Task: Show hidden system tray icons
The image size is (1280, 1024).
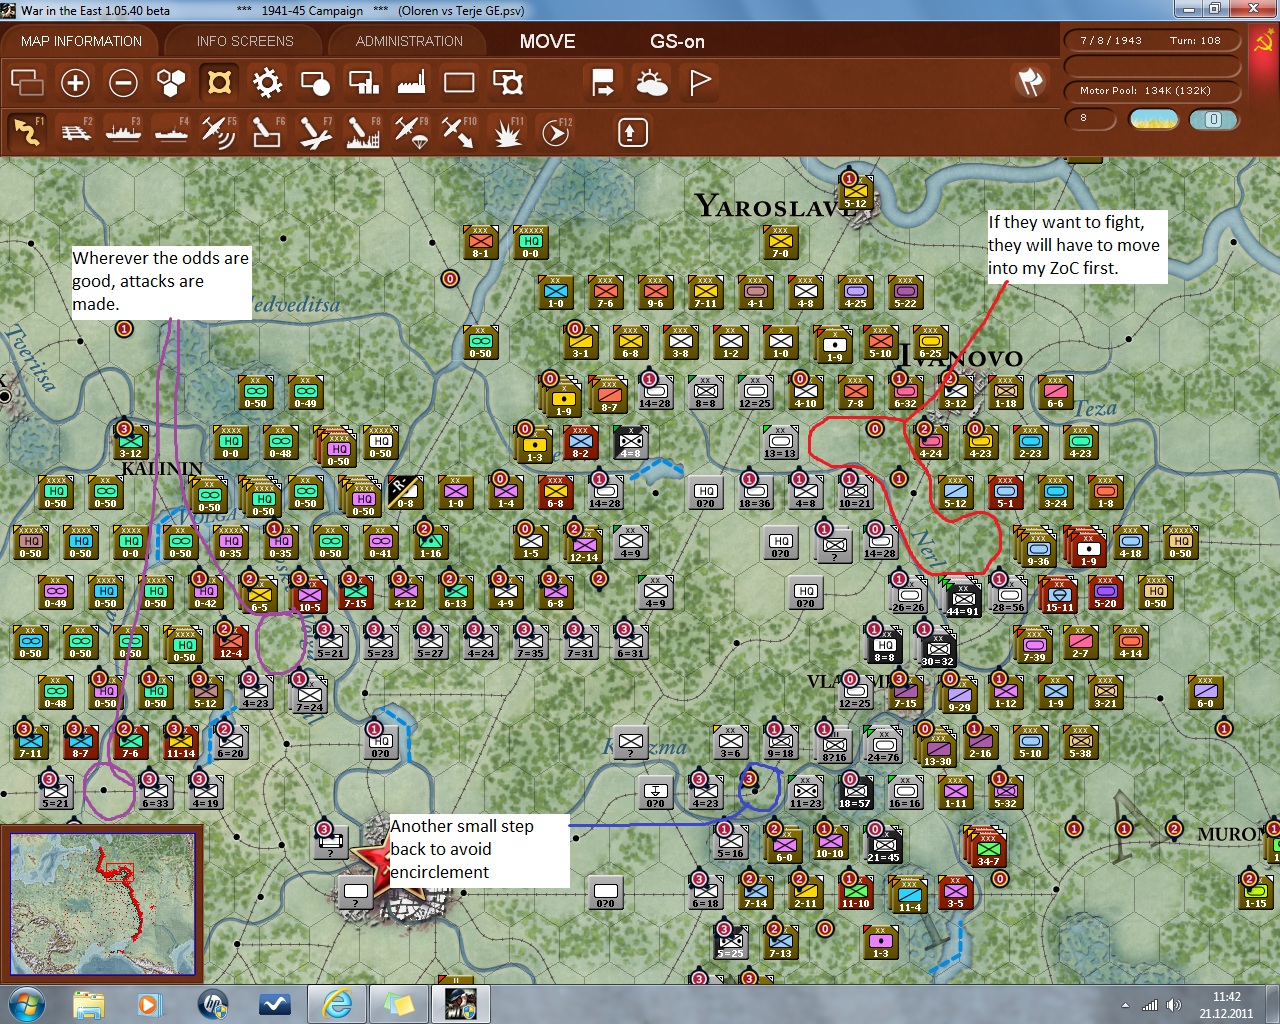Action: point(1125,1005)
